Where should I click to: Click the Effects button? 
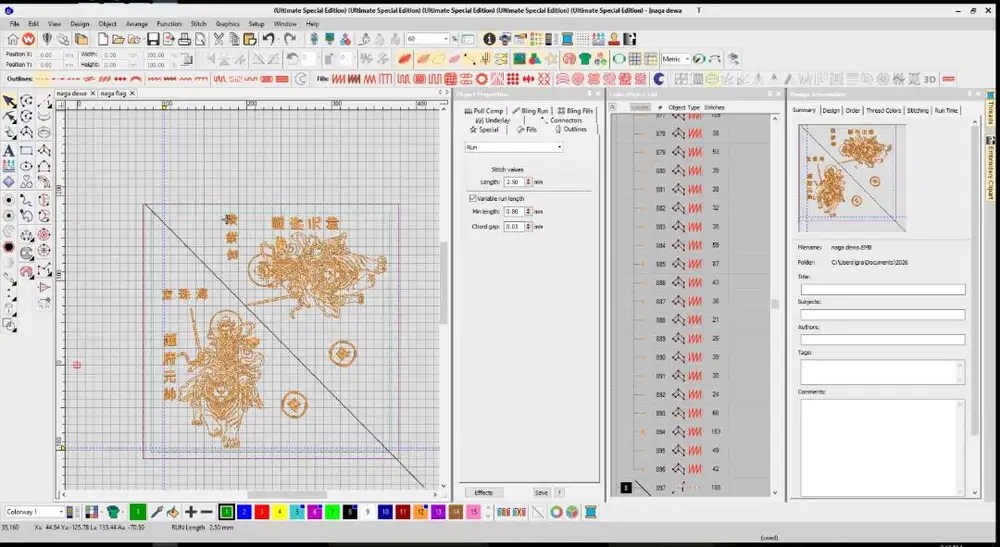click(x=483, y=493)
